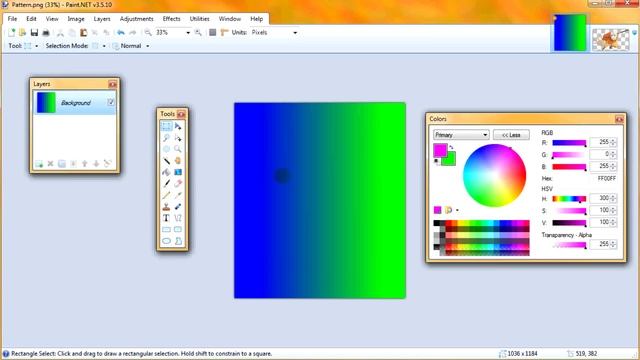The width and height of the screenshot is (640, 360).
Task: Open the image list arrow beside thumbnails
Action: [x=634, y=33]
